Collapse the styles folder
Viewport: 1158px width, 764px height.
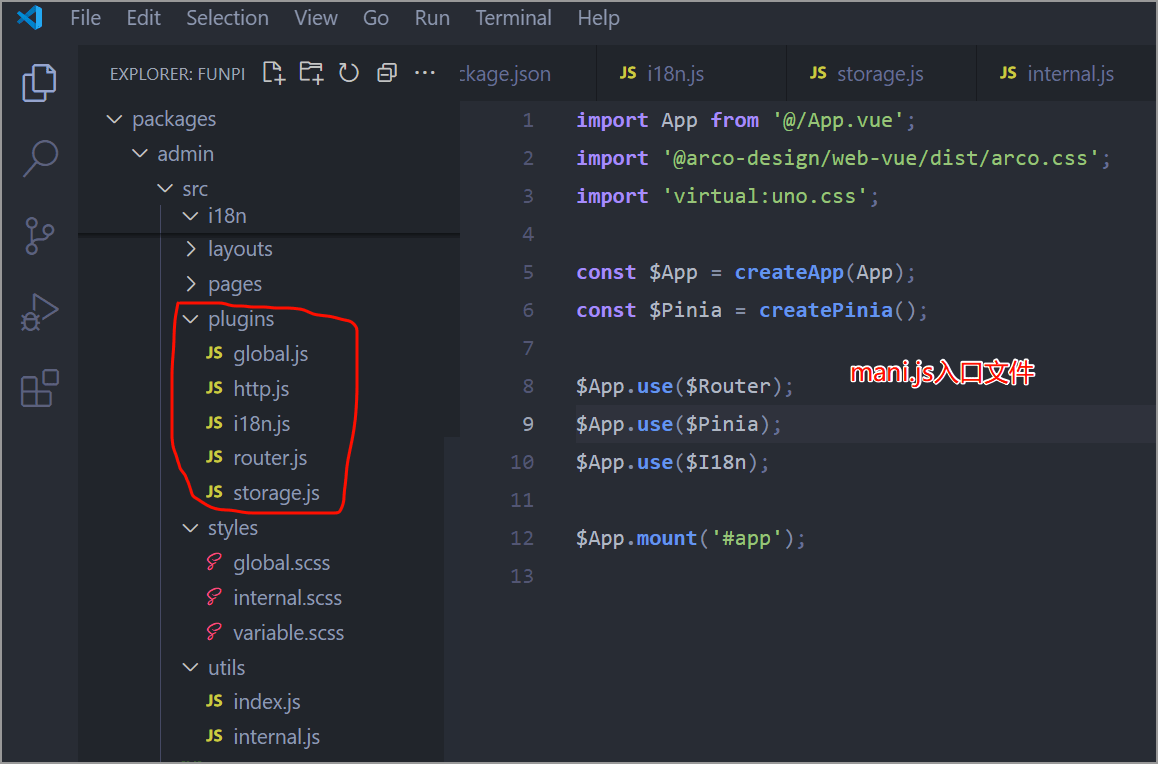232,528
